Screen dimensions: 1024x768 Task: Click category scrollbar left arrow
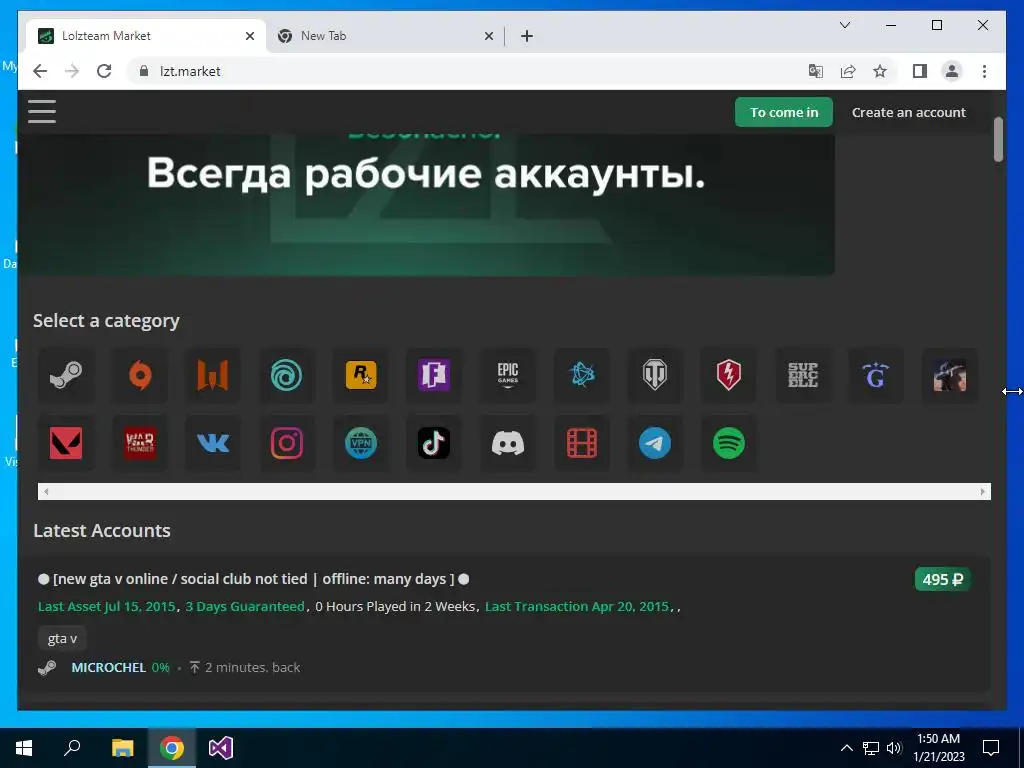click(x=46, y=492)
